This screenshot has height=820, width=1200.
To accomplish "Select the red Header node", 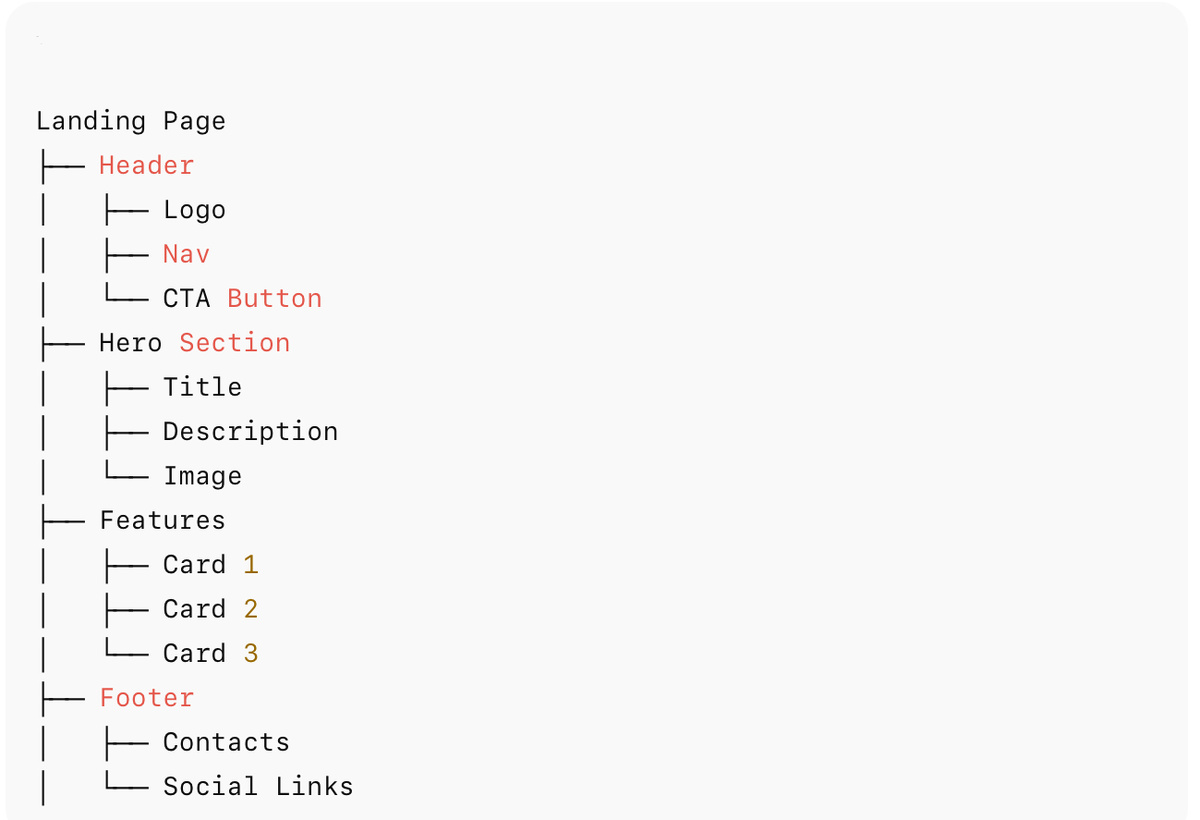I will (146, 166).
